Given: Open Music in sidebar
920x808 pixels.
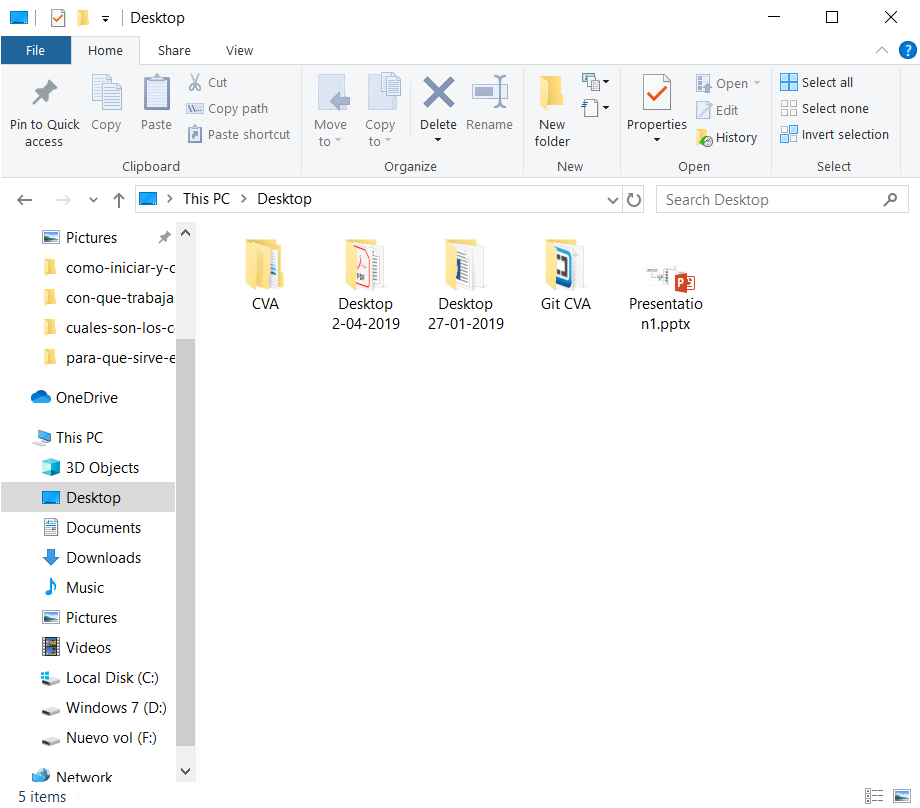Looking at the screenshot, I should (73, 587).
